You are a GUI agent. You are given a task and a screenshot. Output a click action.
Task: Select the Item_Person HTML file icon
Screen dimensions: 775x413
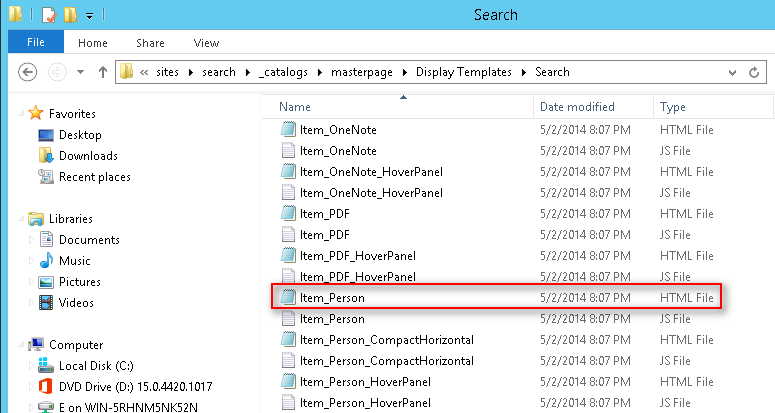click(288, 297)
